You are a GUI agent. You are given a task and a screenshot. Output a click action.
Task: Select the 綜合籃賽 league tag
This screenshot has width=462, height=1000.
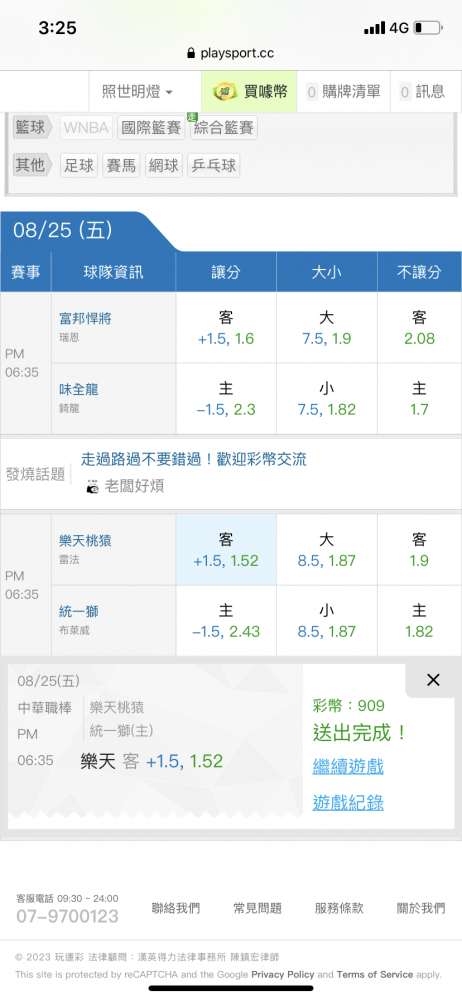coord(223,128)
